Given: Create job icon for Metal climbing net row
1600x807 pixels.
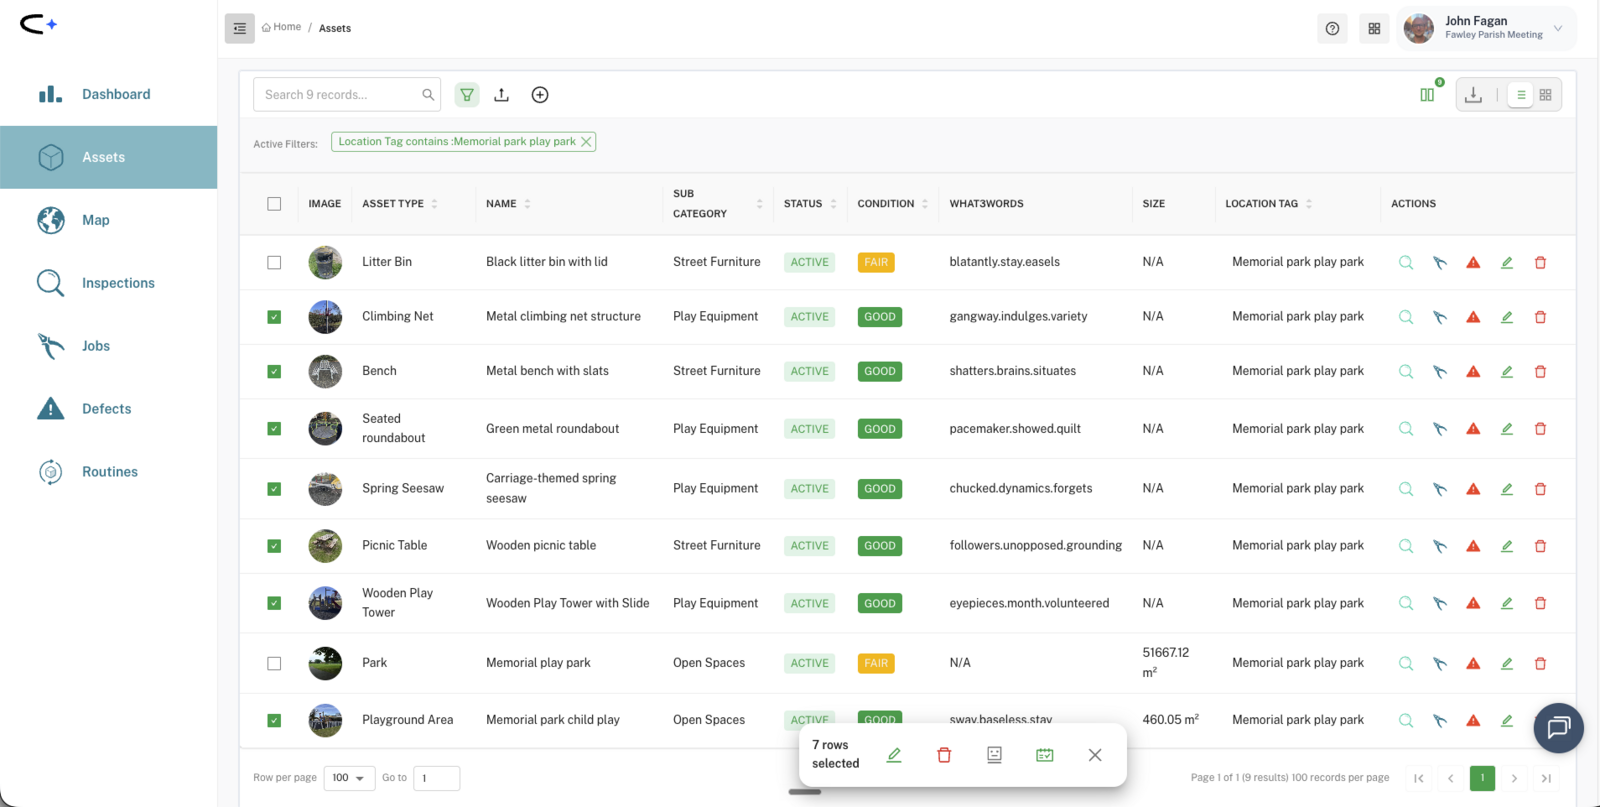Looking at the screenshot, I should click(x=1440, y=317).
